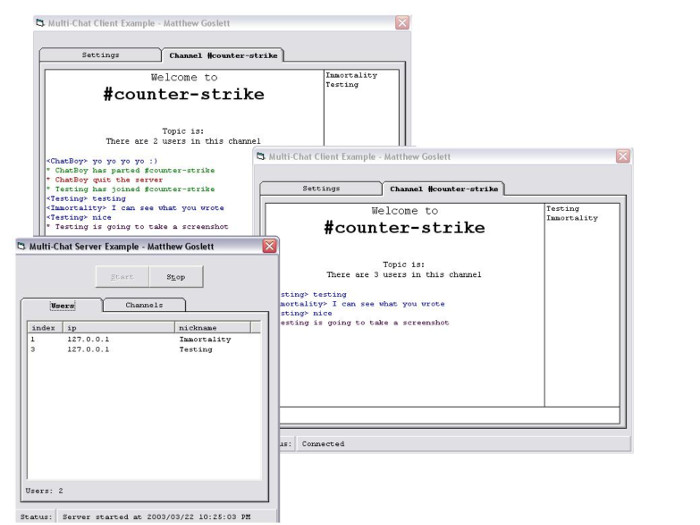Screen dimensions: 700x525
Task: Click the front chat client's title bar icon
Action: 261,156
